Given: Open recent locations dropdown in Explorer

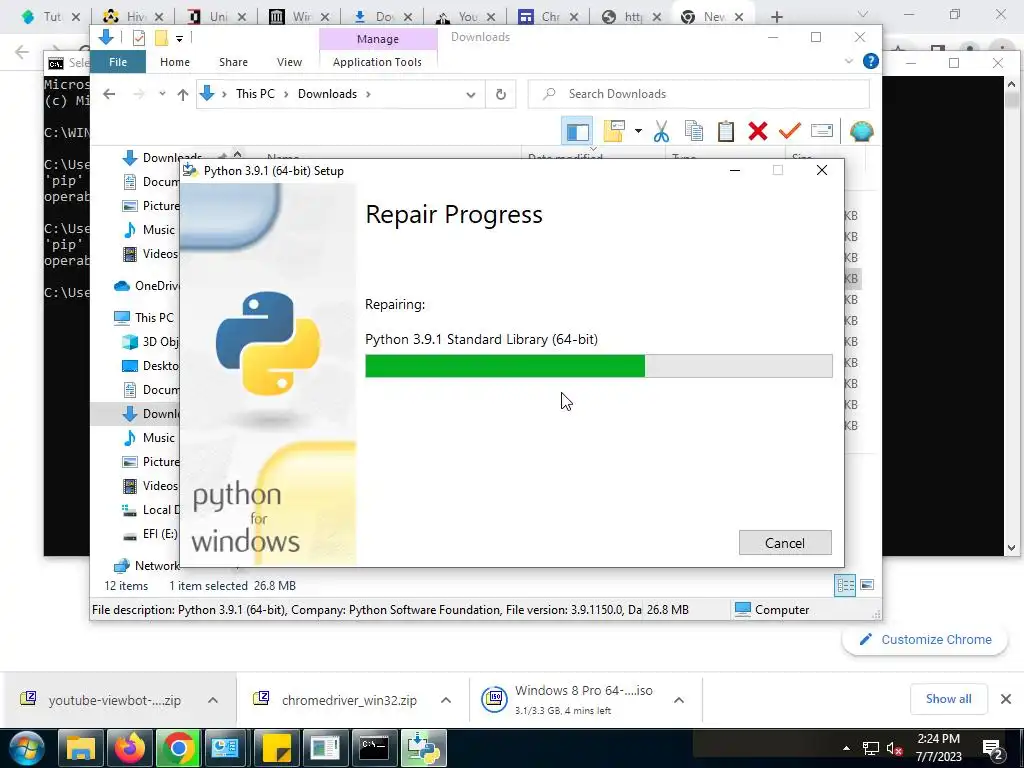Looking at the screenshot, I should click(x=162, y=94).
